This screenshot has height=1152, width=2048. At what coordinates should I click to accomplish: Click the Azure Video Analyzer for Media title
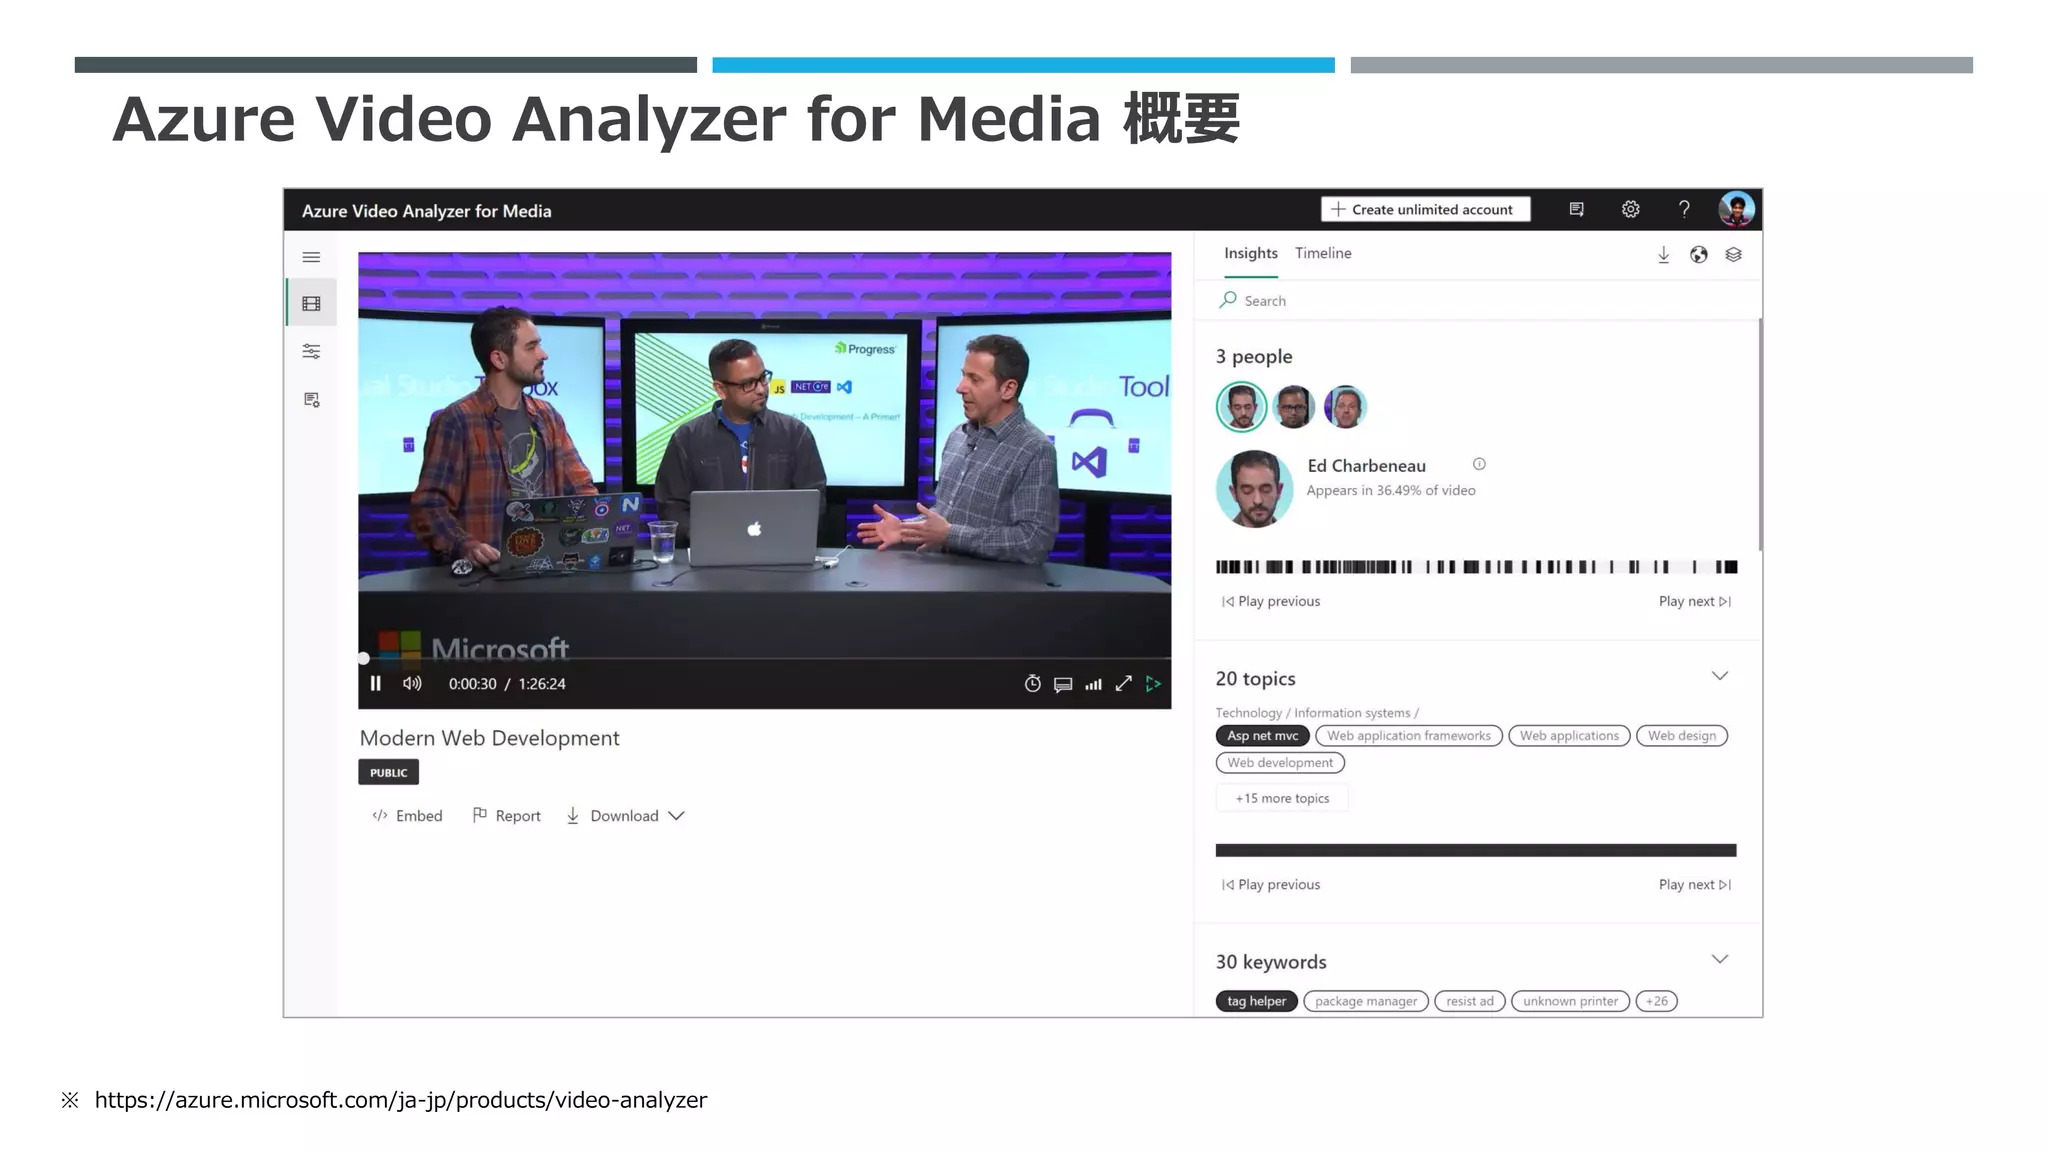[x=427, y=211]
